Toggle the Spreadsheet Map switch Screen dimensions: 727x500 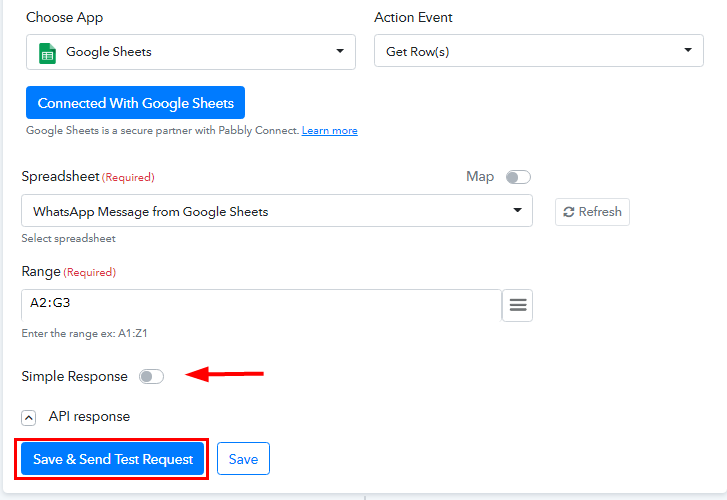point(518,177)
